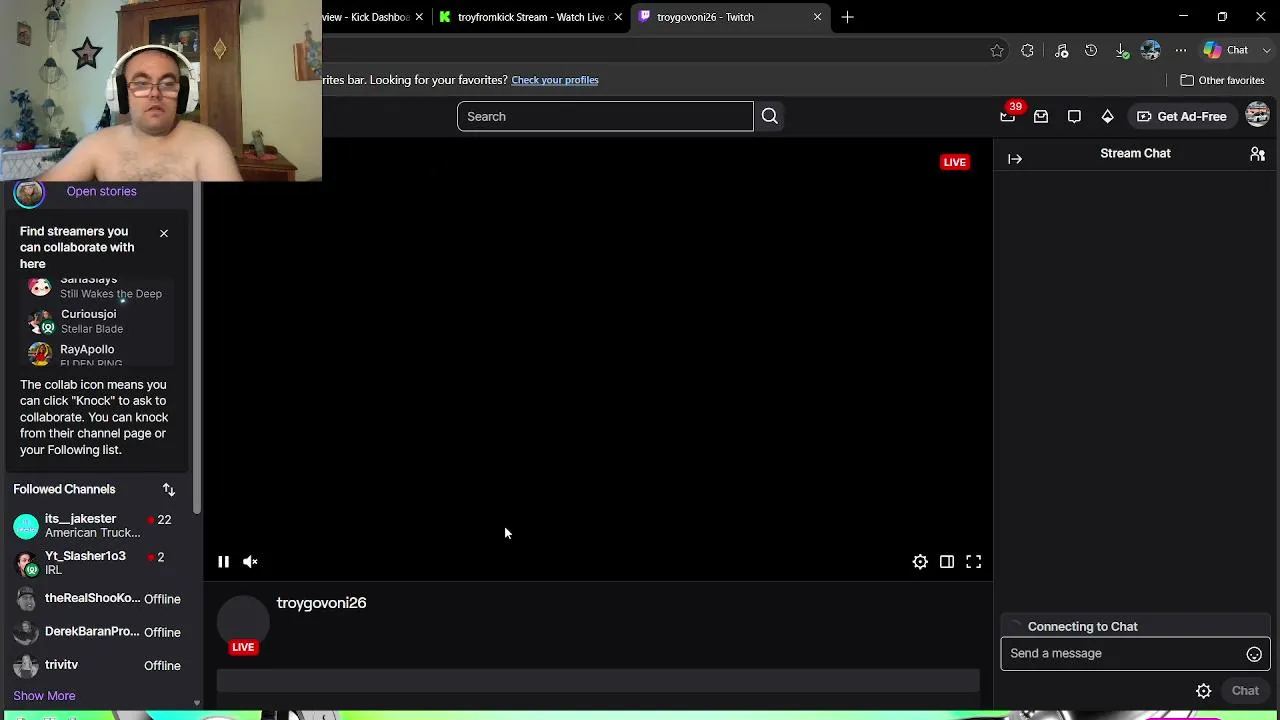
Task: Toggle theatre mode in the player
Action: pyautogui.click(x=947, y=562)
